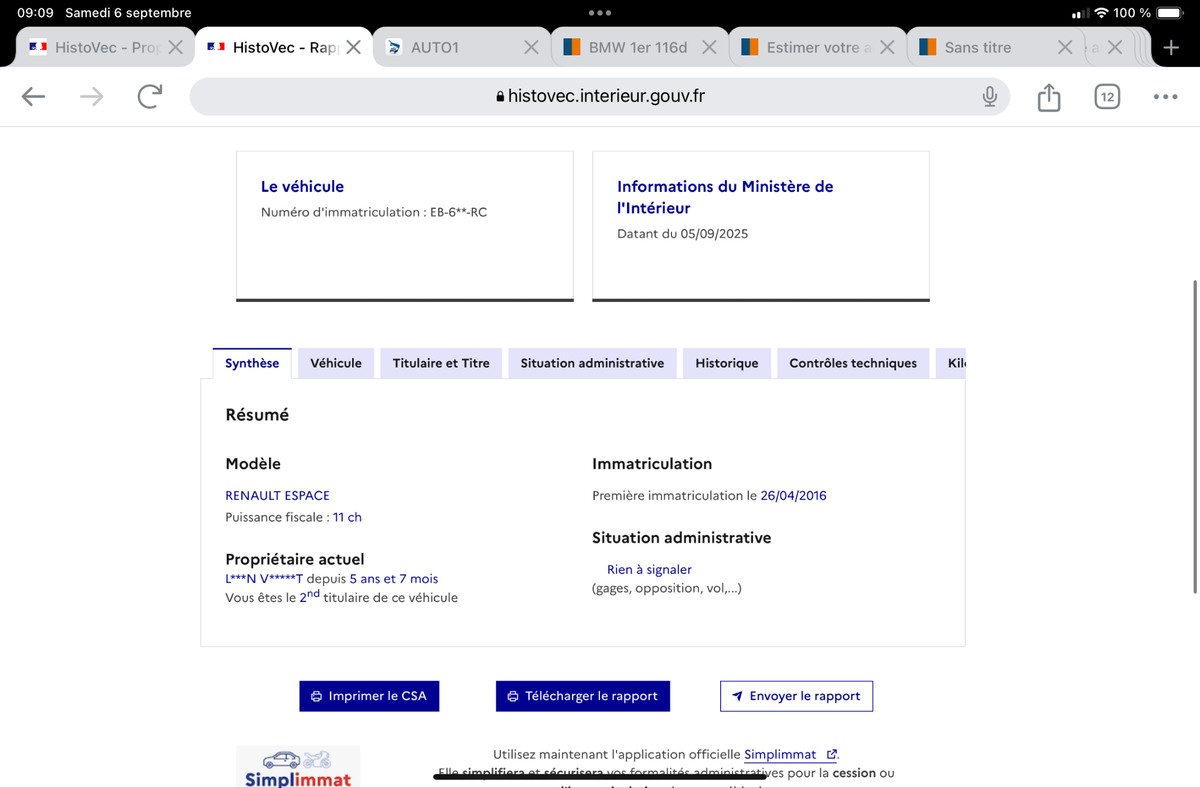Go back to the previous page
The image size is (1200, 788).
34,96
